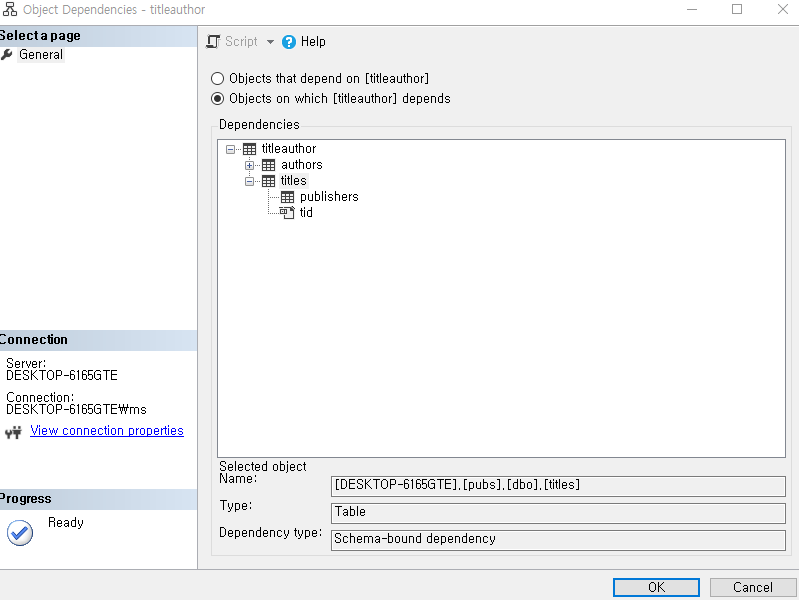Select the titles tree row
Screen dimensions: 799x600
pos(294,180)
